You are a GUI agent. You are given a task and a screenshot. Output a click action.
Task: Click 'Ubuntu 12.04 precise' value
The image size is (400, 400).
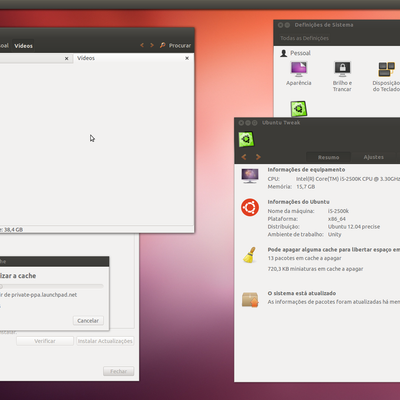coord(354,227)
